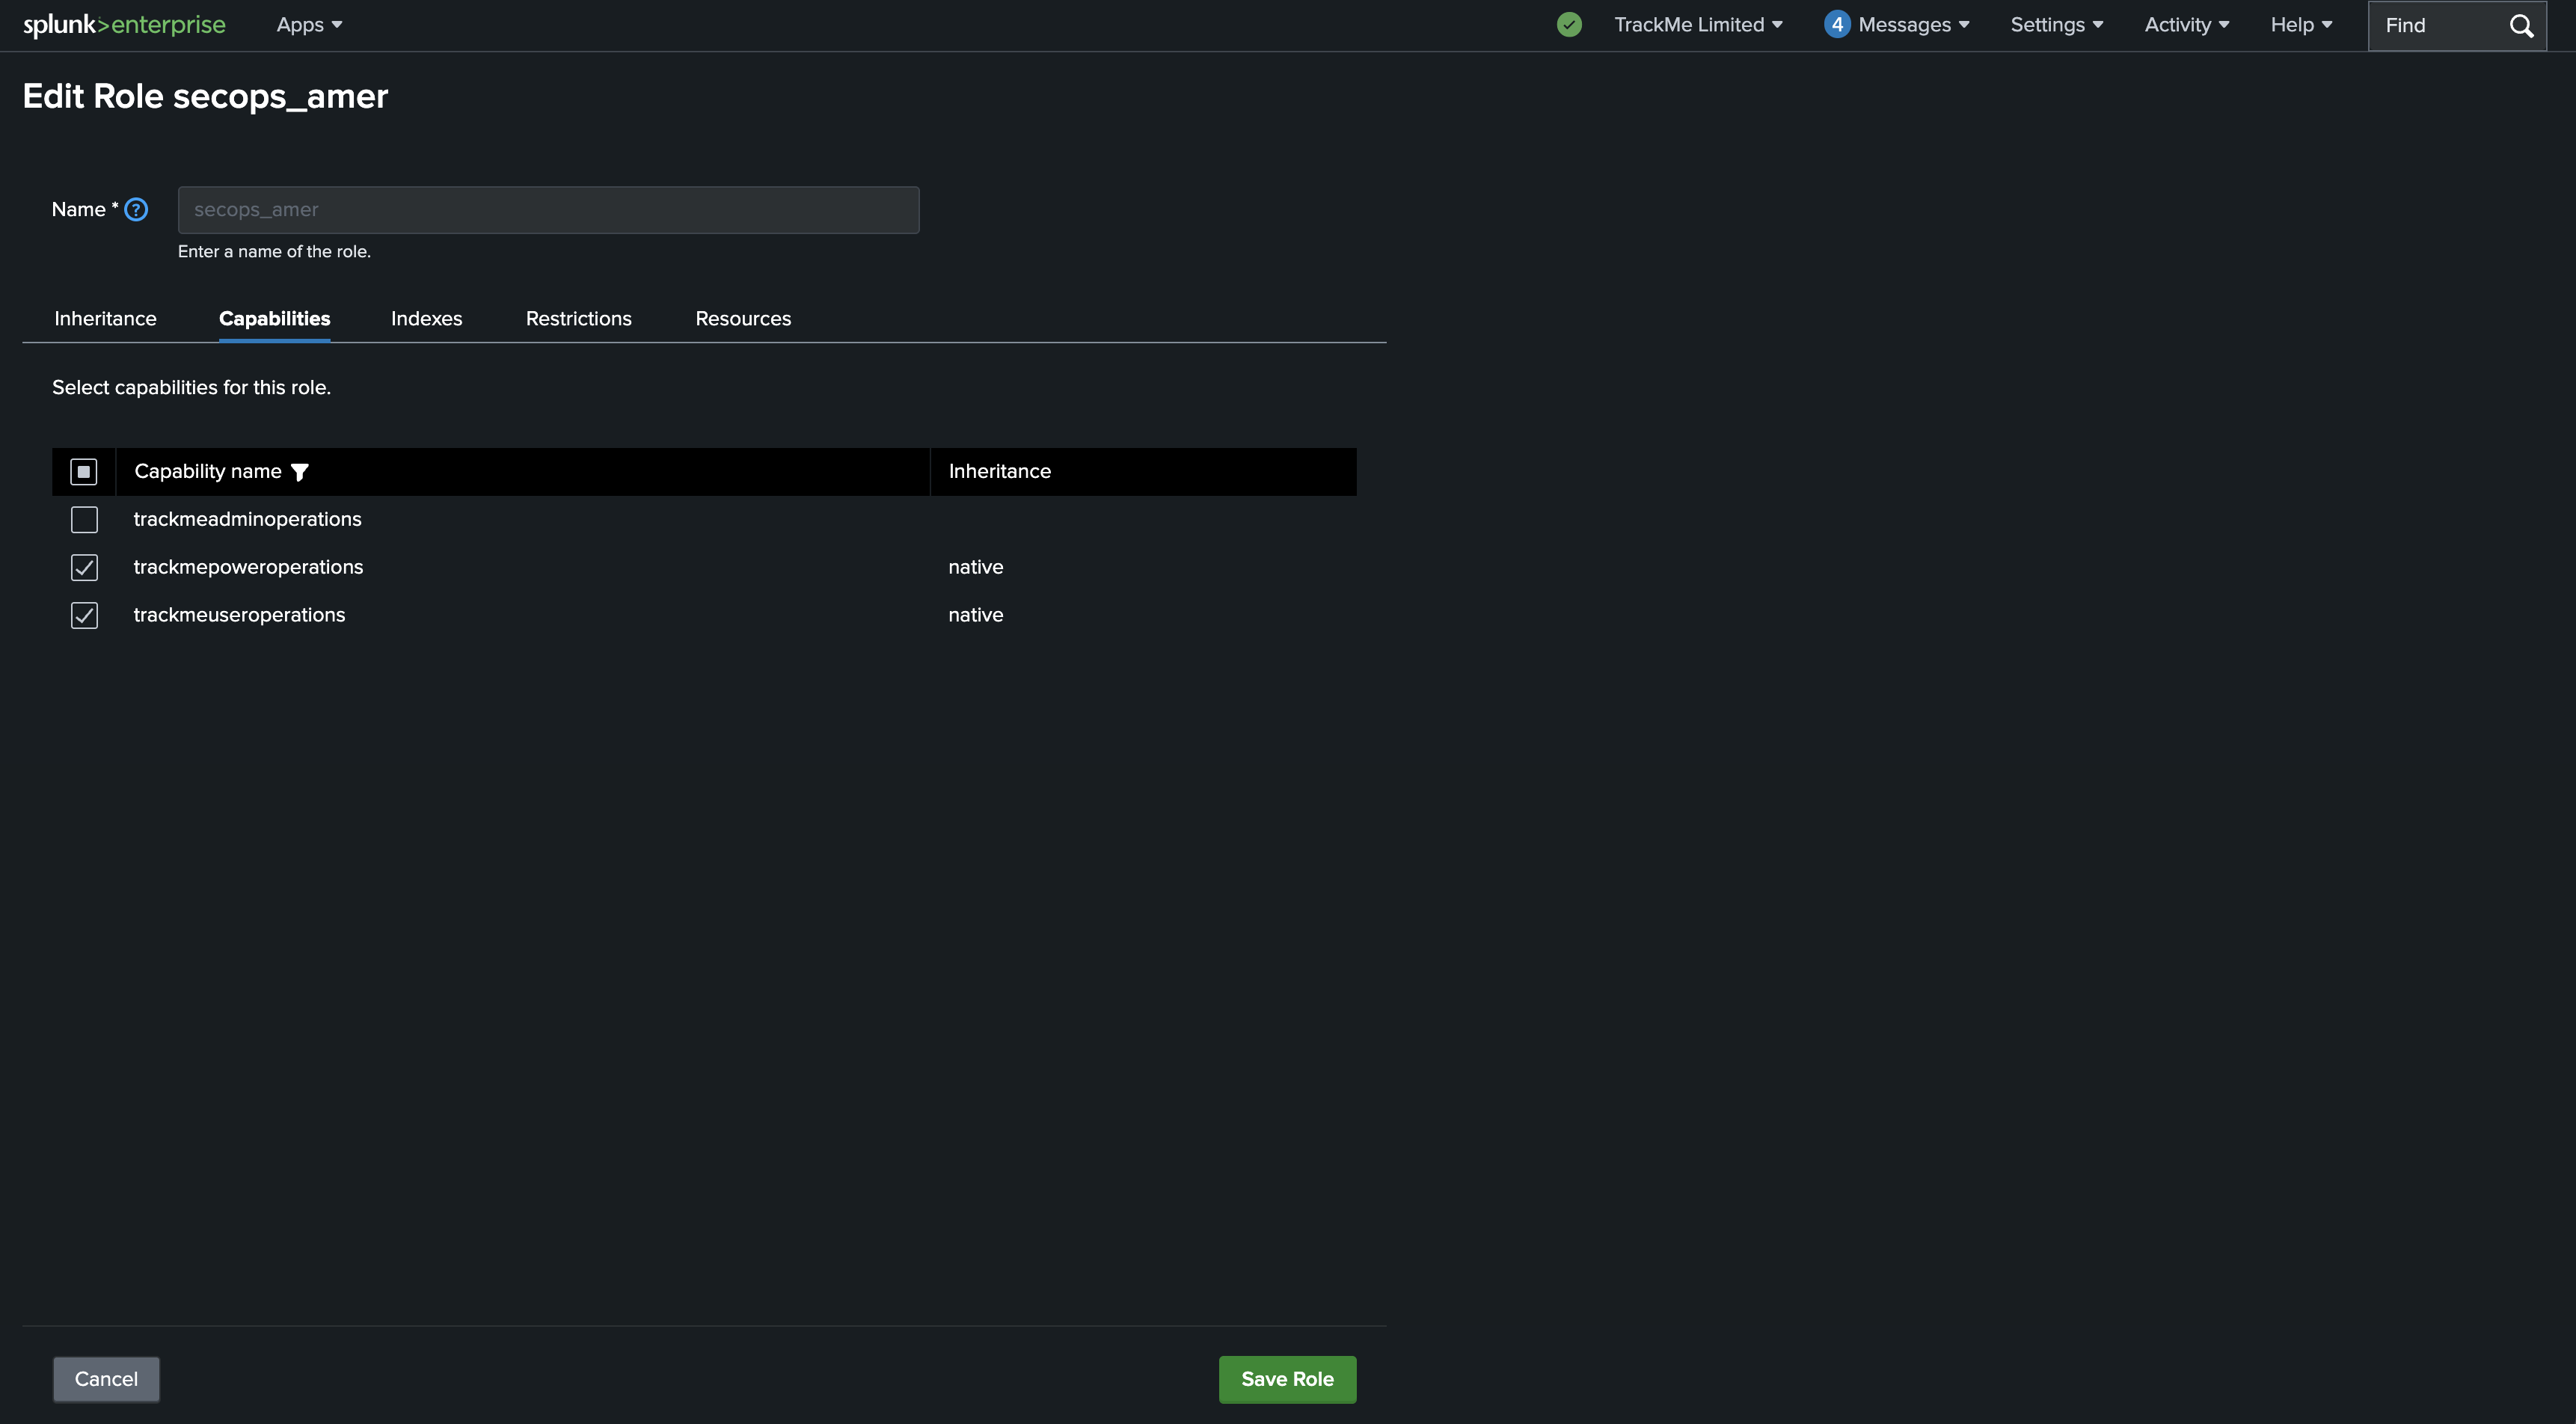Expand the TrackMe Limited user menu
Image resolution: width=2576 pixels, height=1424 pixels.
pyautogui.click(x=1697, y=25)
